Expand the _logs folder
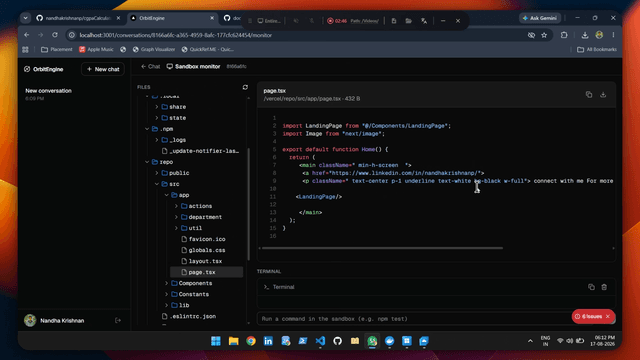The height and width of the screenshot is (360, 640). point(157,140)
